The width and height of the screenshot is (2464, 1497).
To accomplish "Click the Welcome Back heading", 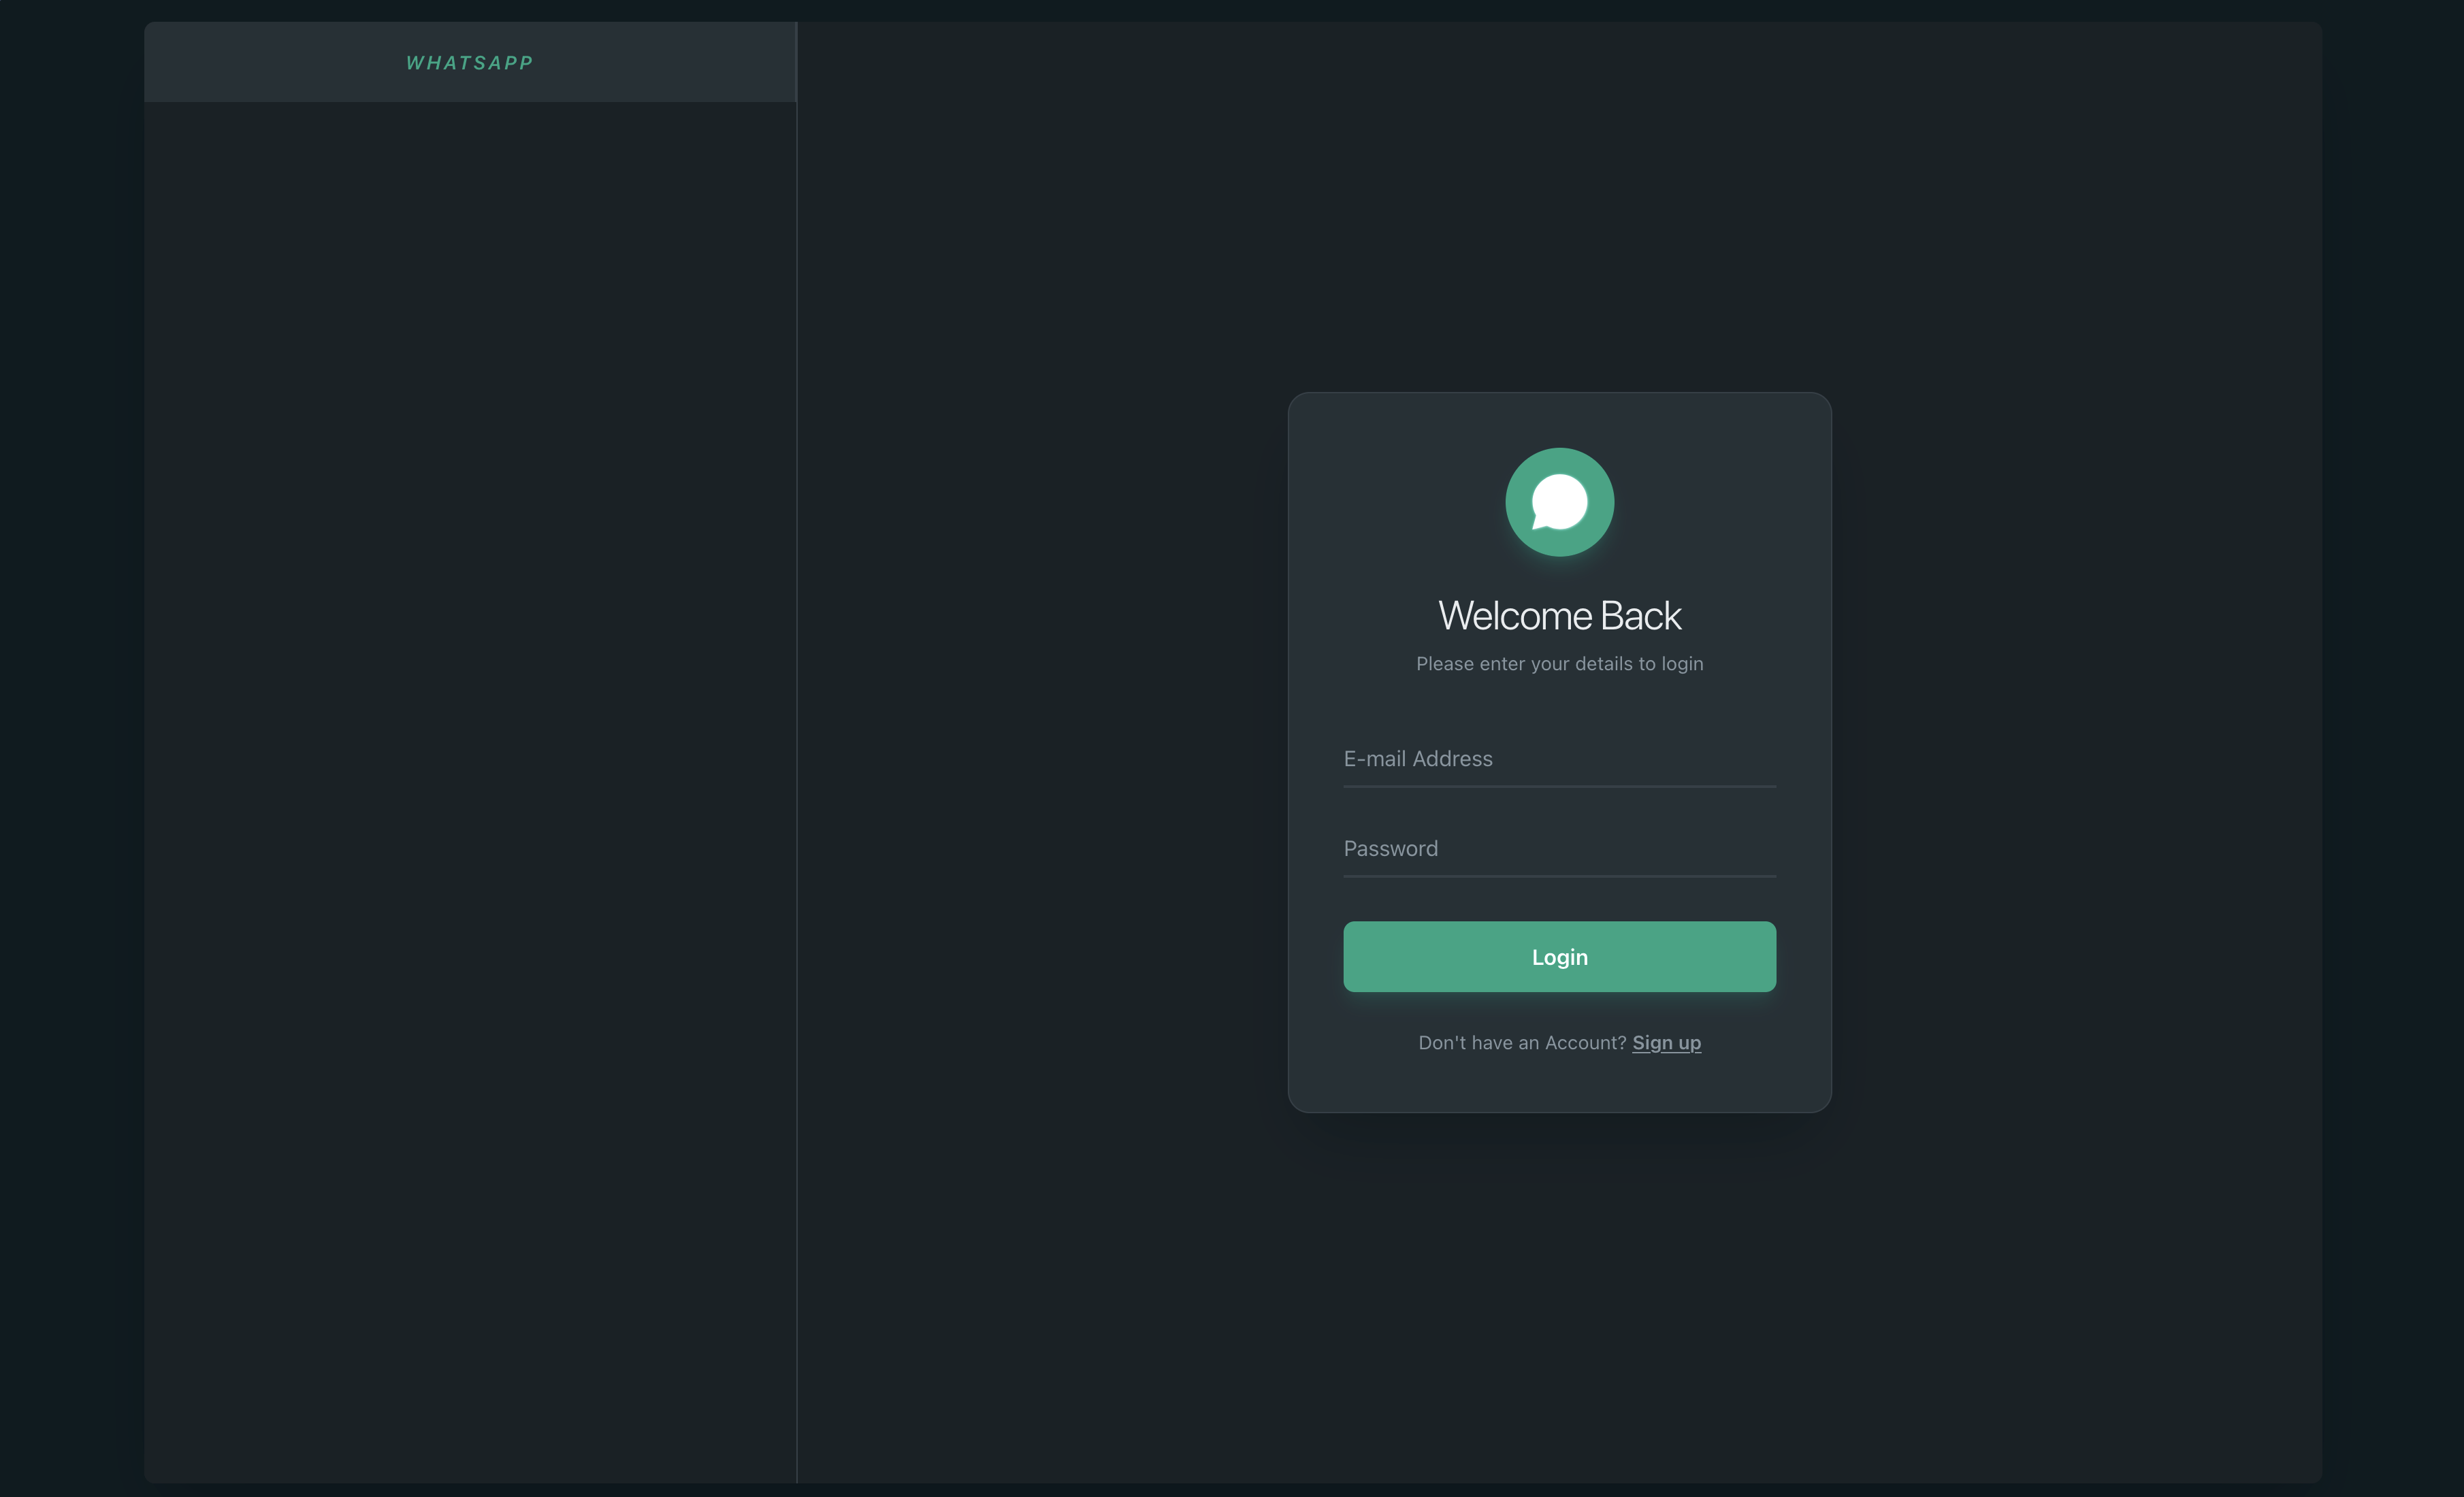I will [x=1559, y=616].
